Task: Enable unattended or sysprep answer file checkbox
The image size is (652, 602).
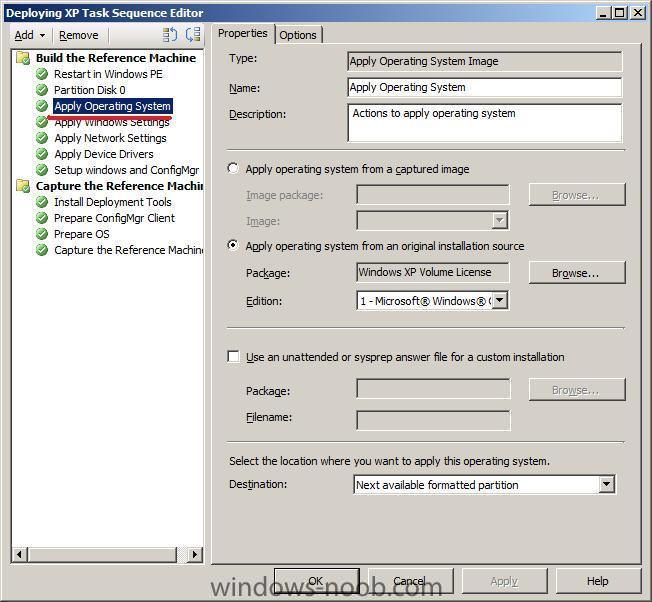Action: tap(233, 356)
